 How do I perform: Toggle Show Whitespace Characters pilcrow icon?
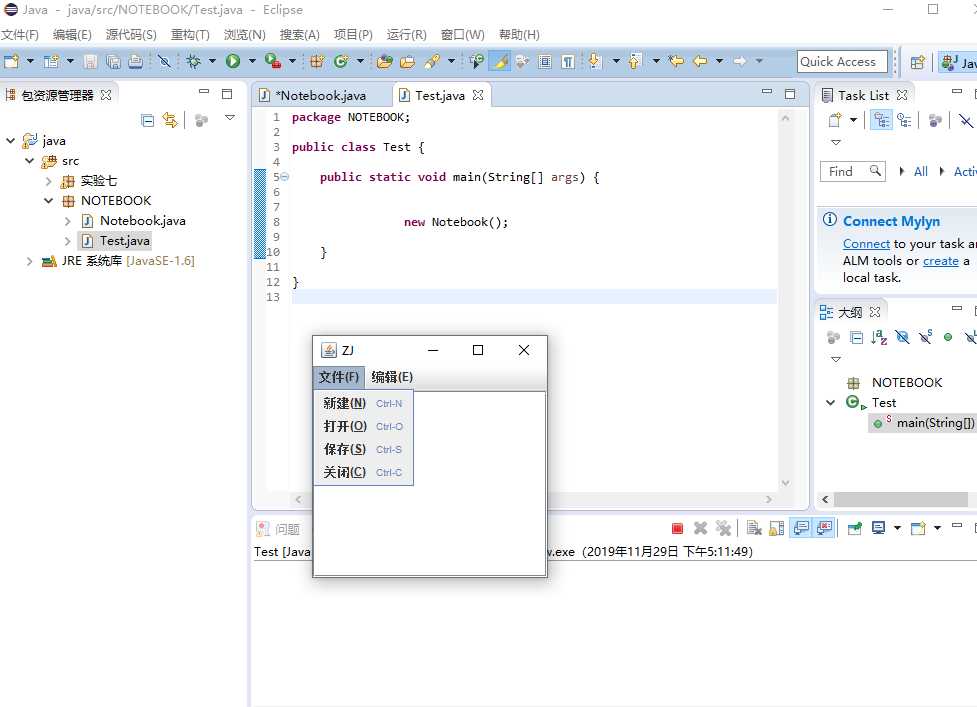(x=568, y=61)
